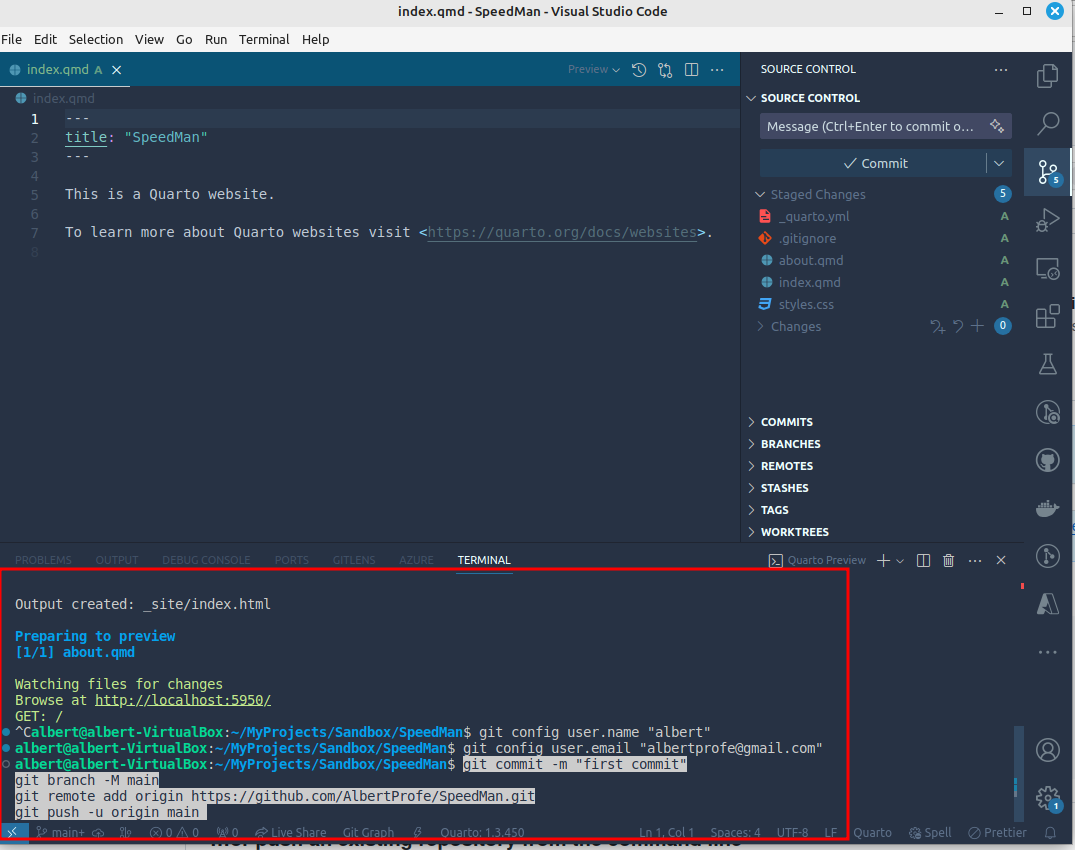
Task: Open the GitHub view icon
Action: pos(1047,460)
